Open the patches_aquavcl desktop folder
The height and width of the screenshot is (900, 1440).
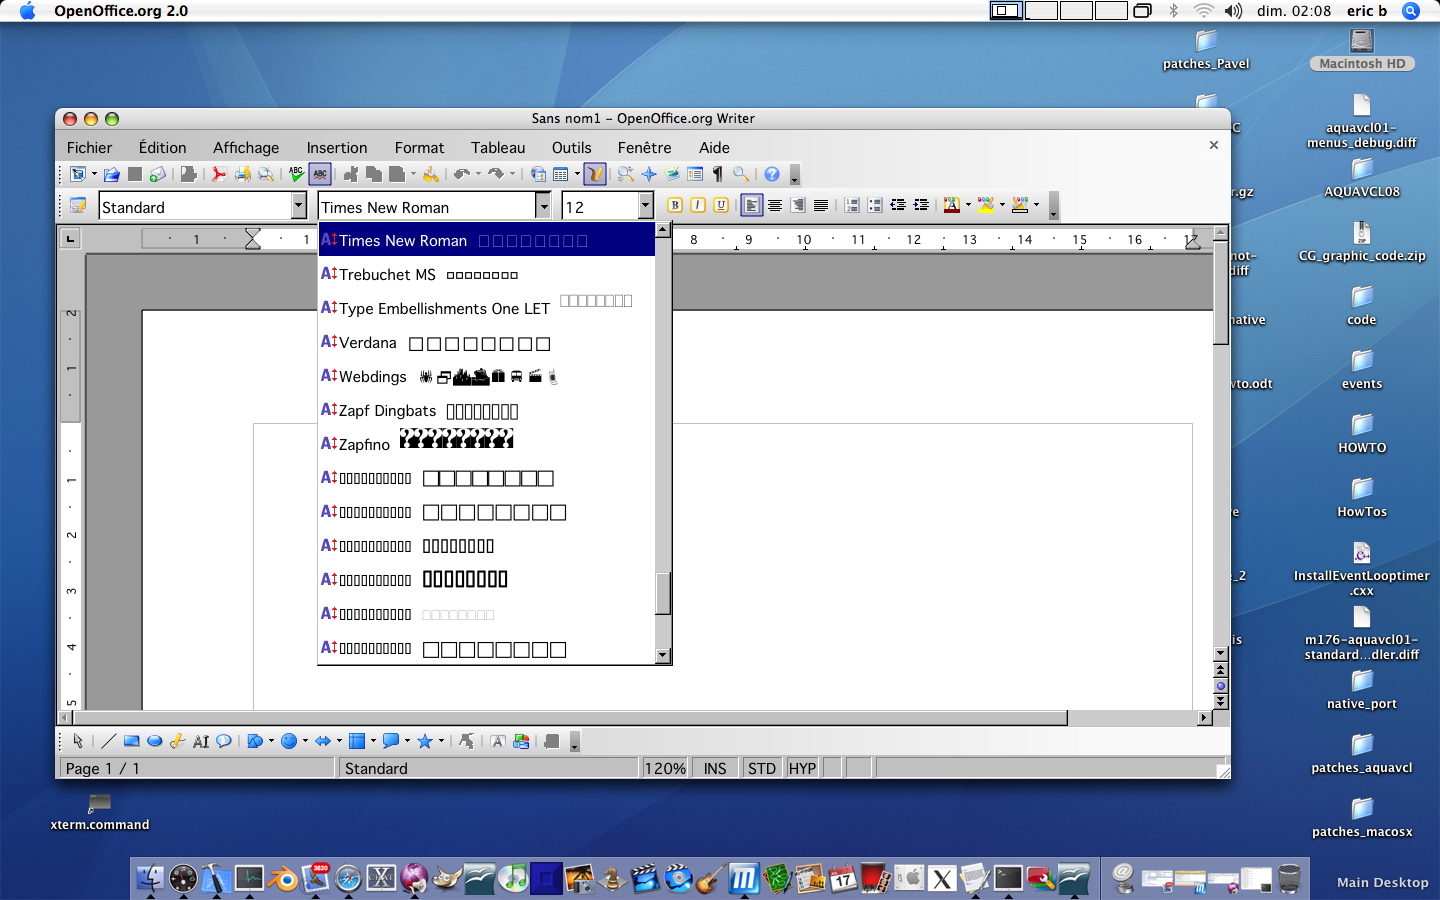pos(1362,753)
